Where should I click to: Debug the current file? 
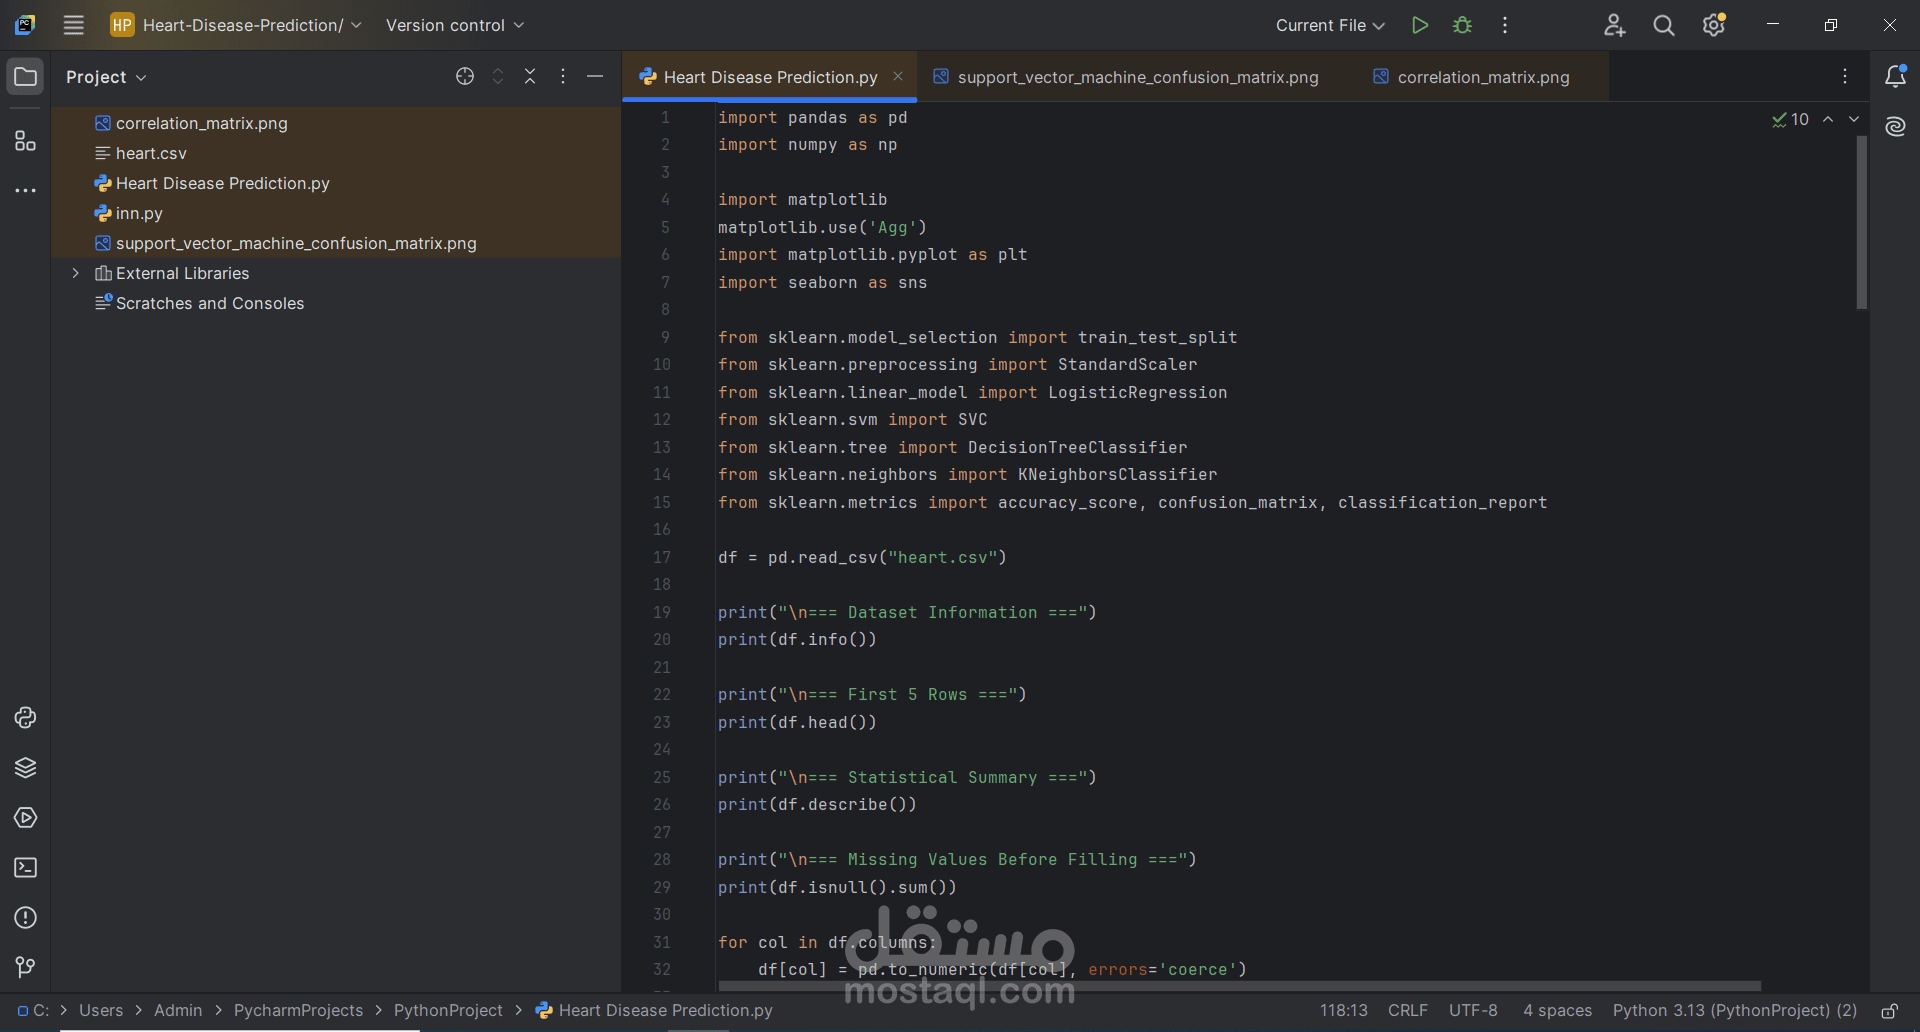pyautogui.click(x=1463, y=25)
